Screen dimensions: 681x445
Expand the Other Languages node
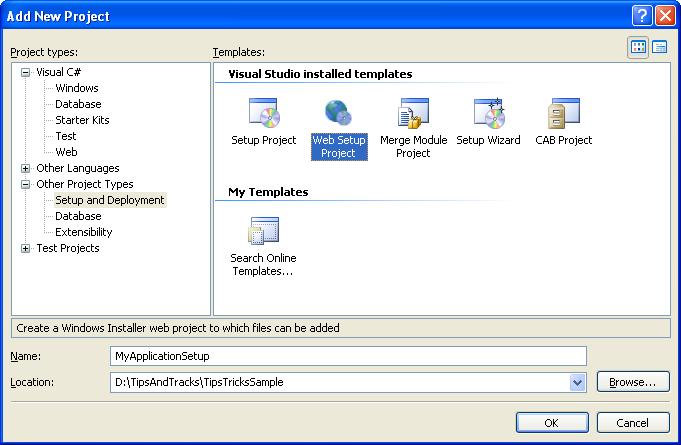pyautogui.click(x=26, y=168)
